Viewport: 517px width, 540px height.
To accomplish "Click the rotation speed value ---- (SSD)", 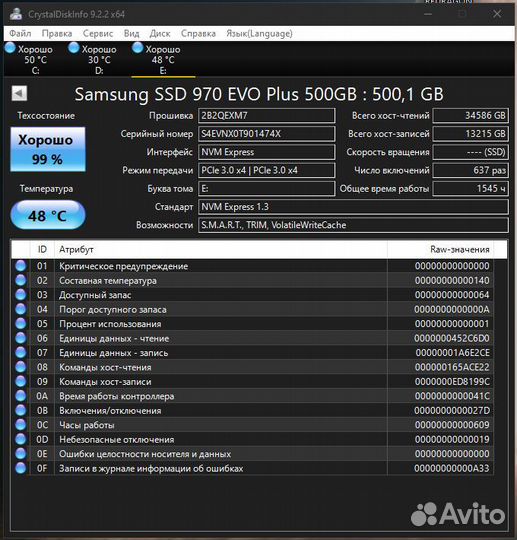I will click(471, 152).
